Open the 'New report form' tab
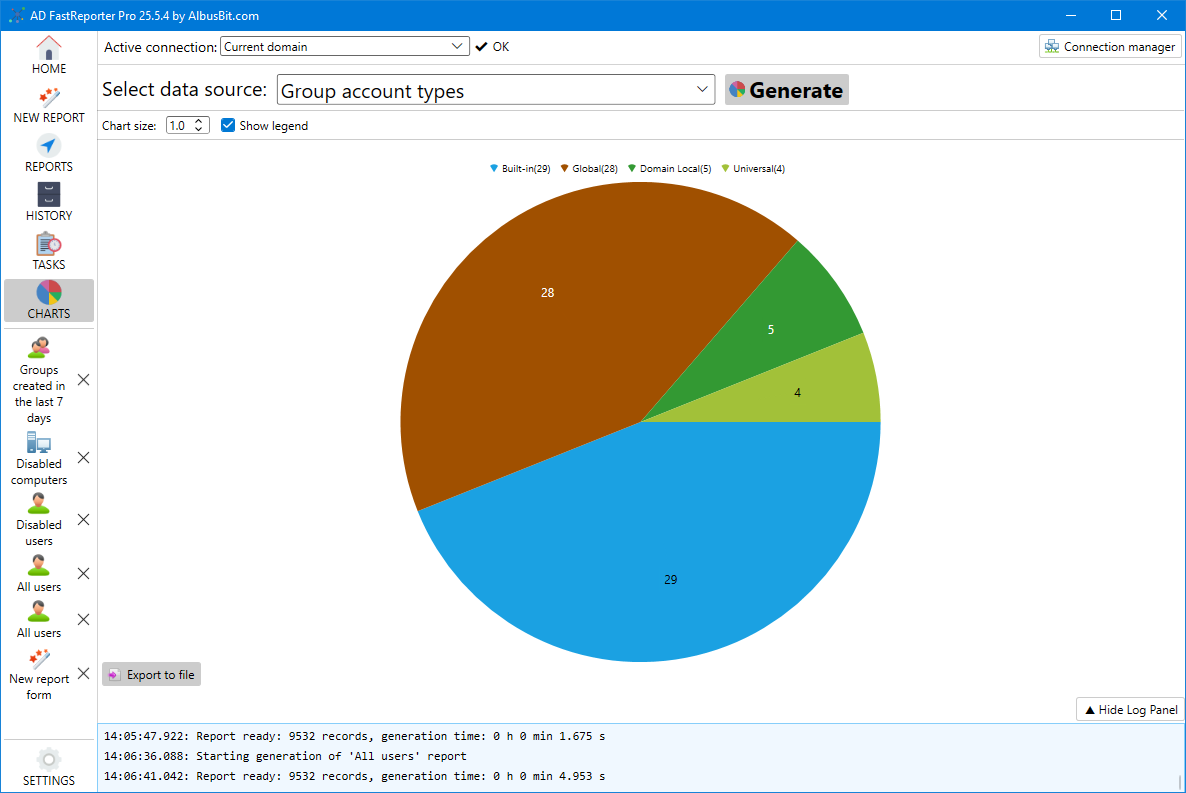Image resolution: width=1186 pixels, height=793 pixels. click(39, 674)
